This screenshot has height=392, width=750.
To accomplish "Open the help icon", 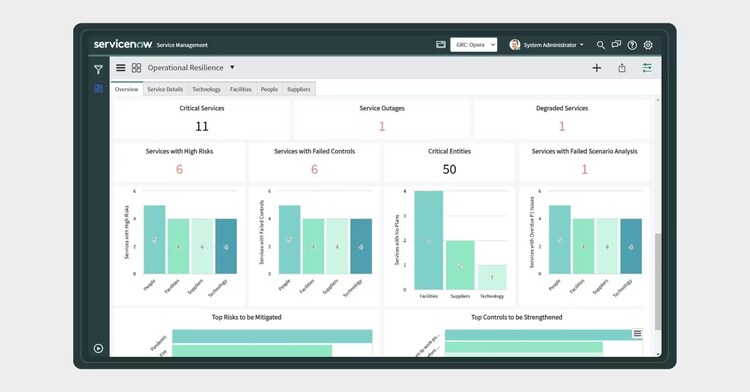I will [x=632, y=45].
